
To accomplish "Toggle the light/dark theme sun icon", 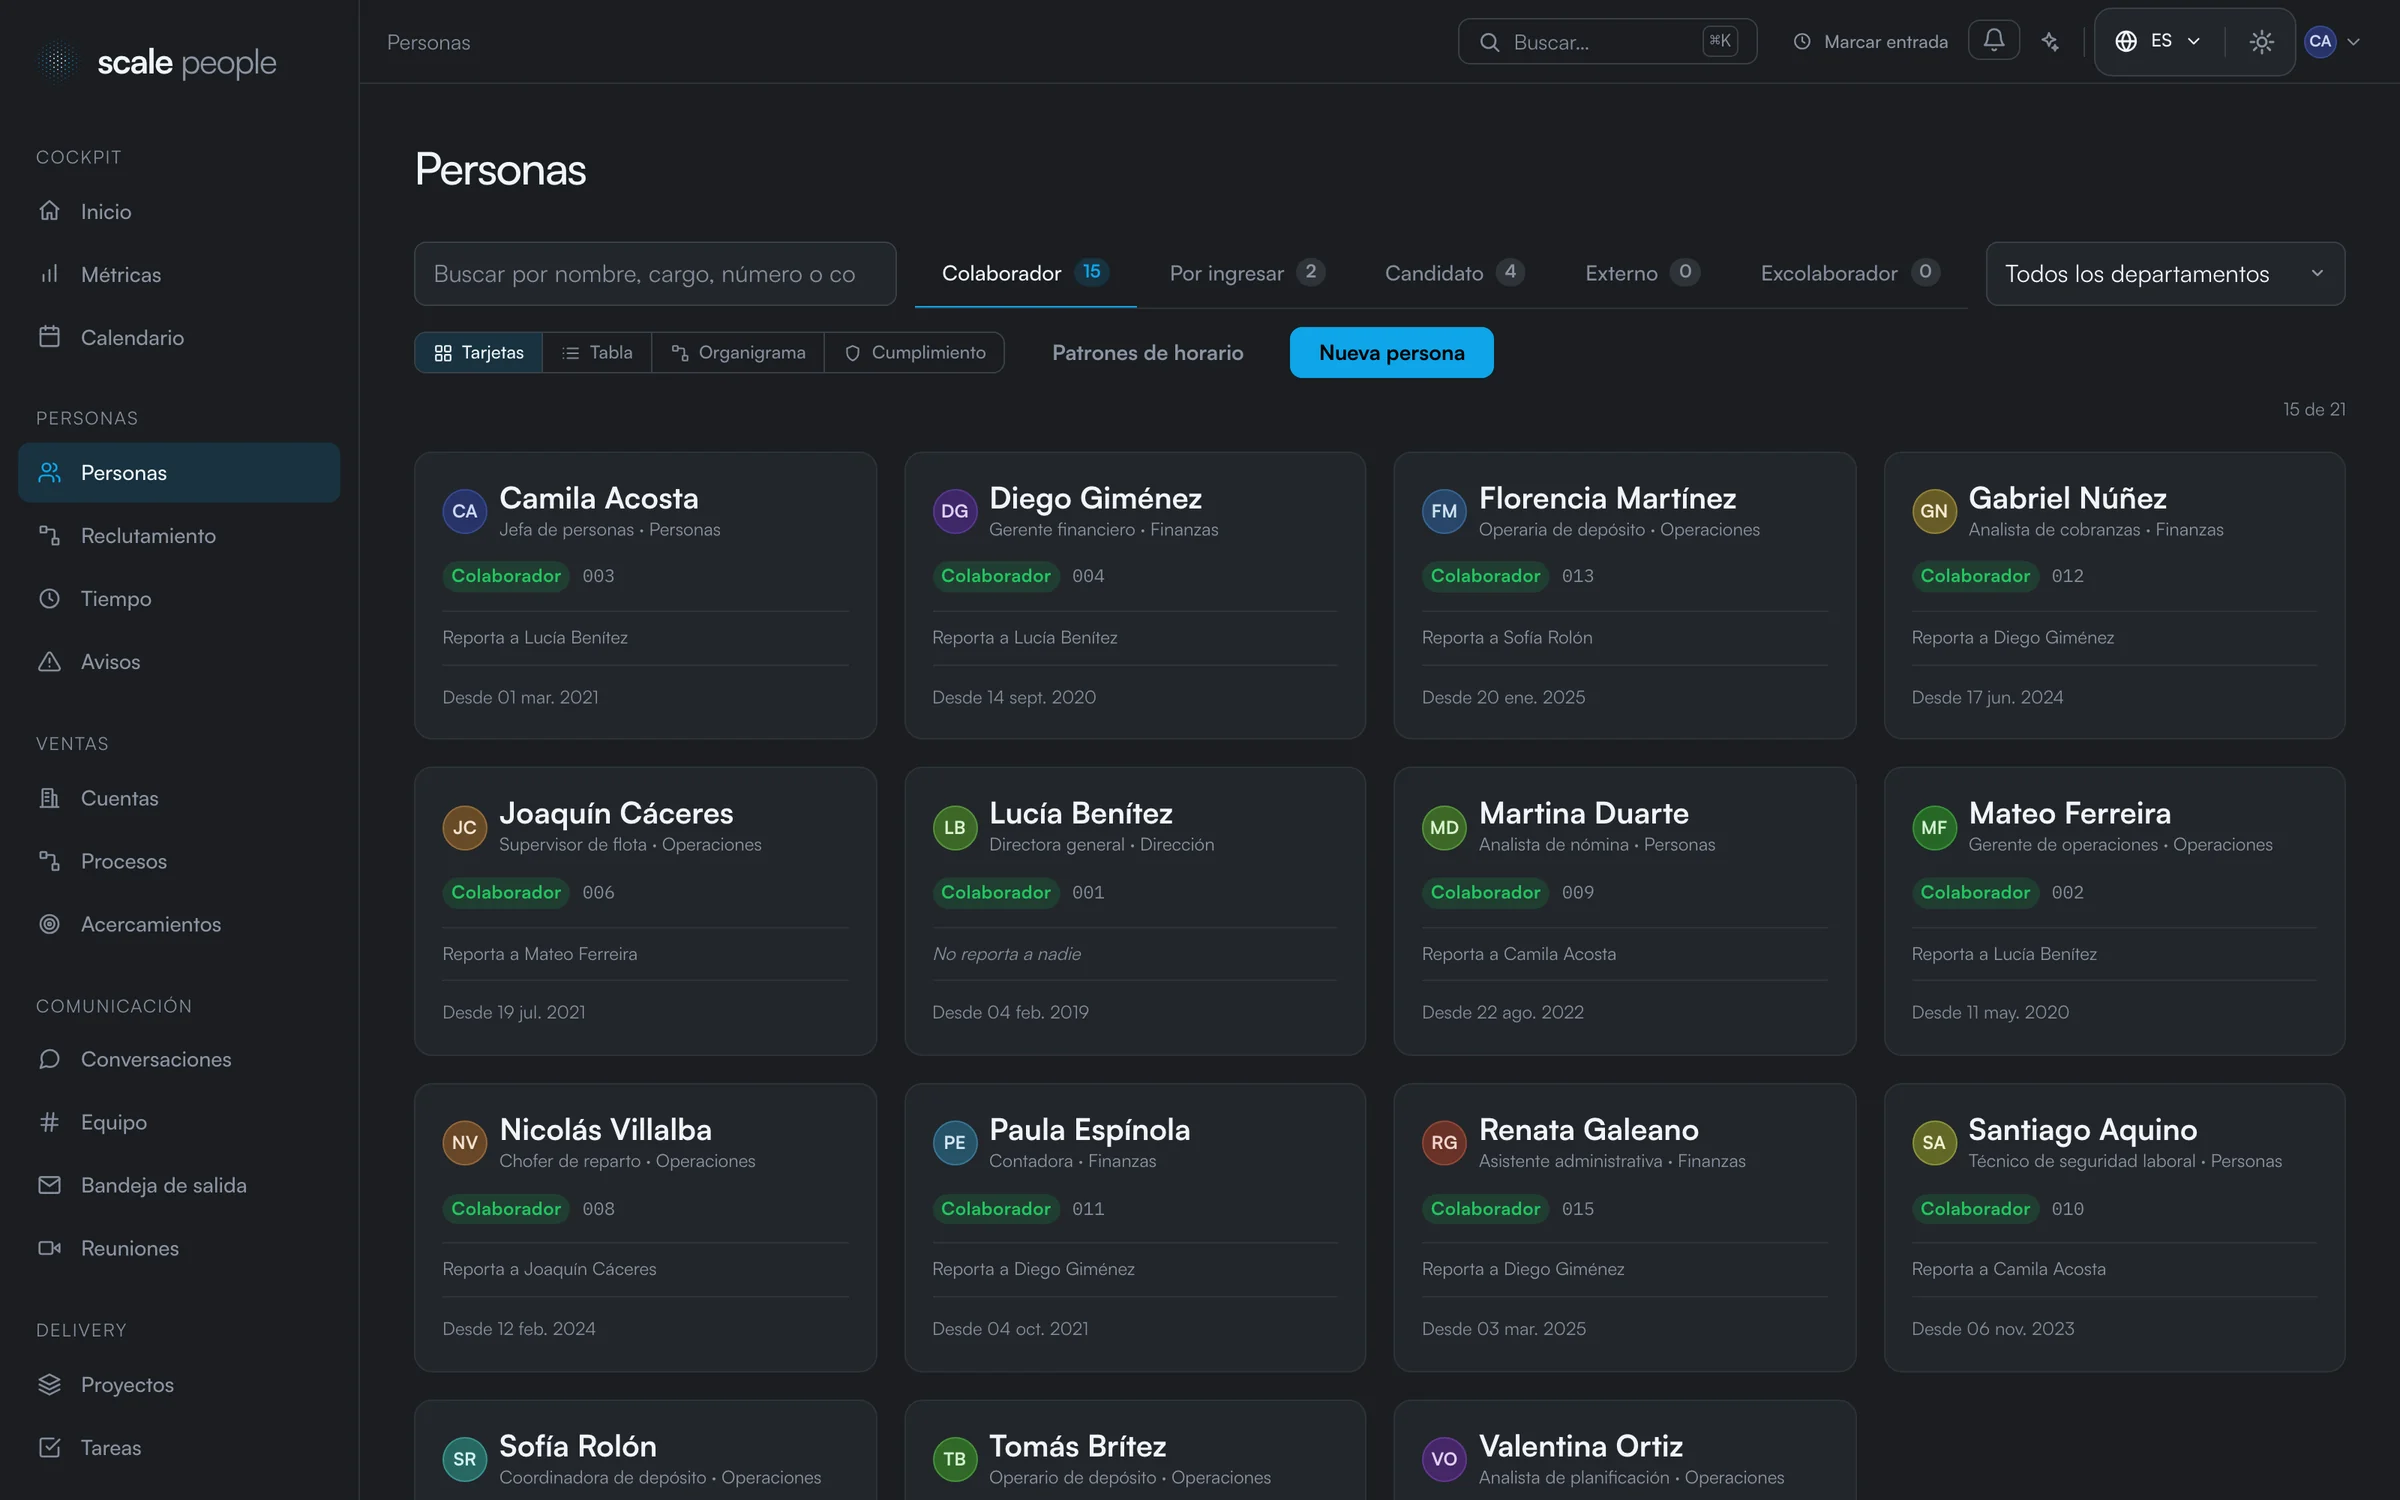I will [2261, 41].
